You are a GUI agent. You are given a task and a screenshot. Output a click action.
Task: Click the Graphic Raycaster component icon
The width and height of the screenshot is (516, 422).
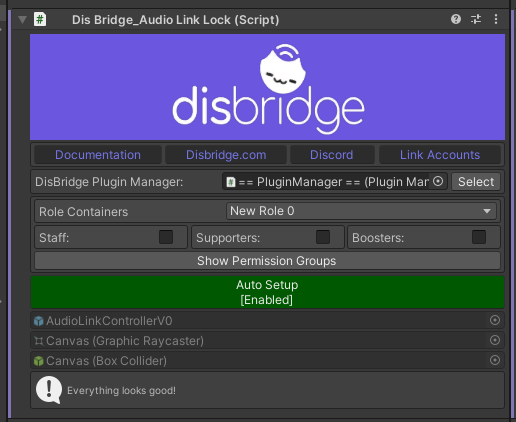pos(39,341)
